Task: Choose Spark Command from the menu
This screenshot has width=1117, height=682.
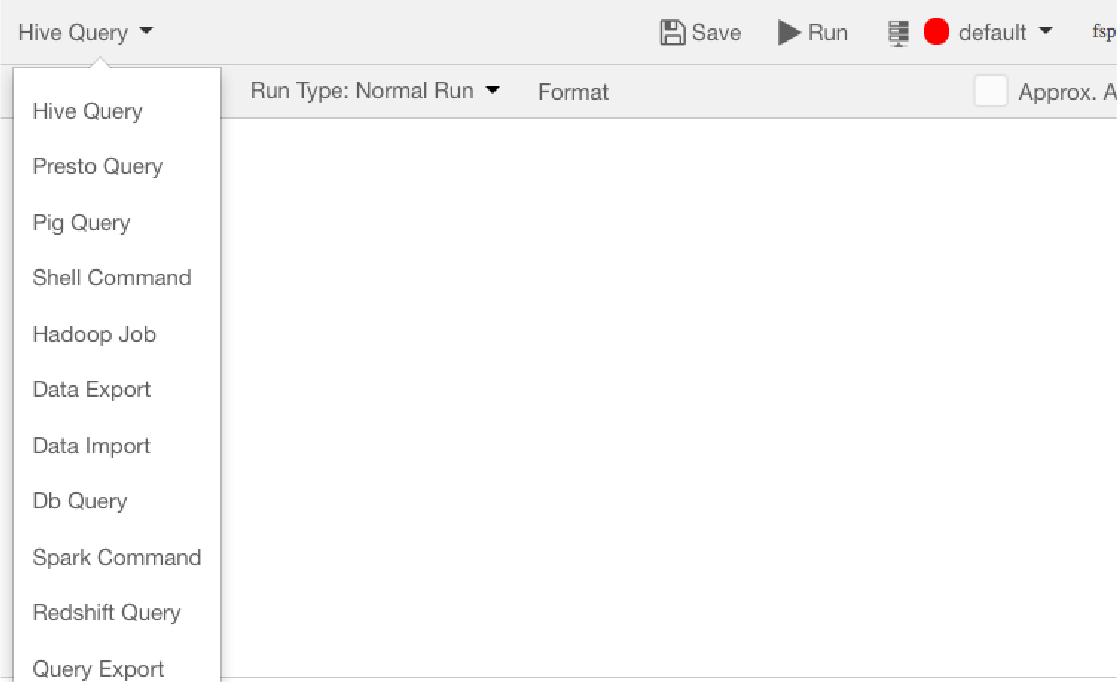Action: [x=117, y=557]
